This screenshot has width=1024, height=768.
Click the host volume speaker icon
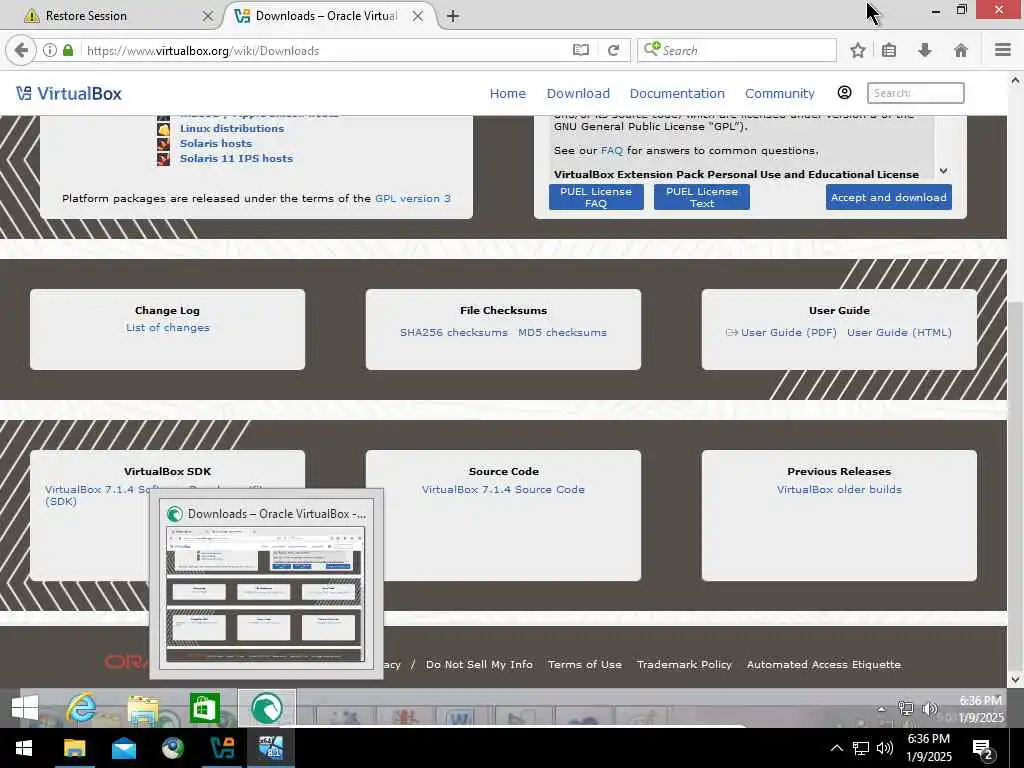tap(885, 748)
